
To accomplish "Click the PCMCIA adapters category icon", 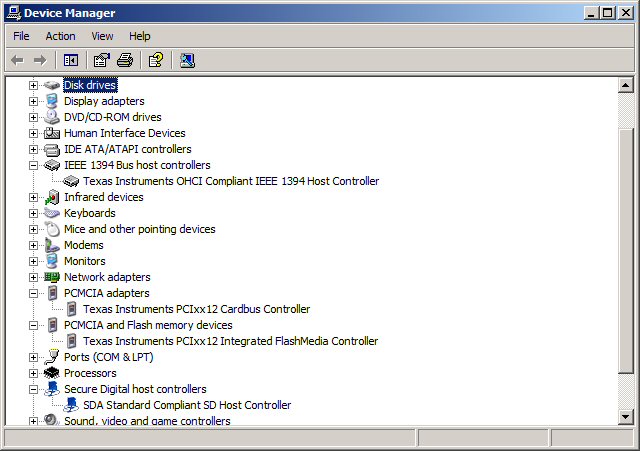I will tap(52, 293).
